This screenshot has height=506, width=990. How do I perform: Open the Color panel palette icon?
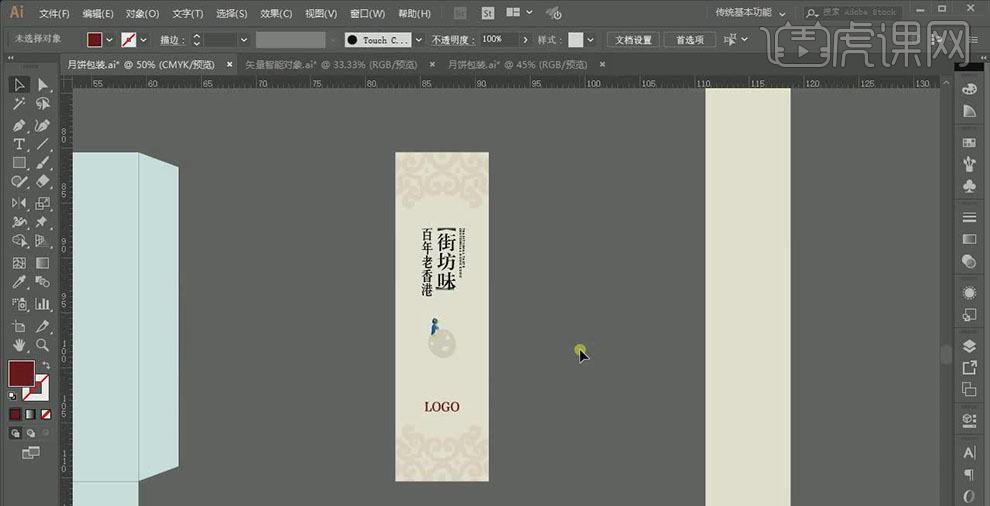pos(968,89)
